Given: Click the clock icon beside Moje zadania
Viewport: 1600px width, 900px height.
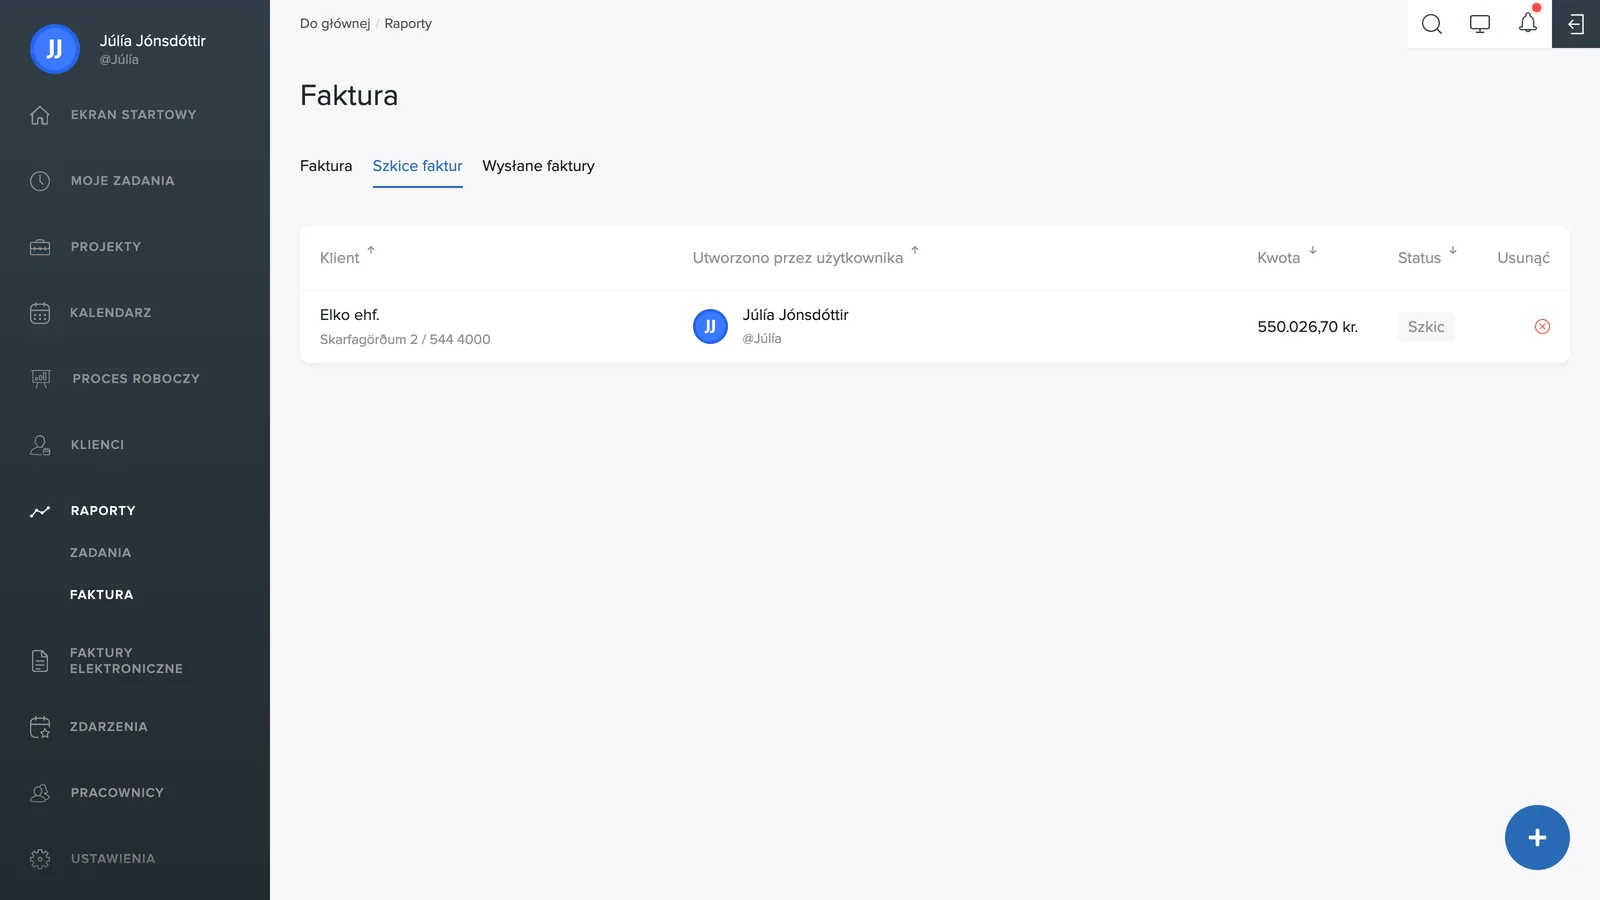Looking at the screenshot, I should coord(40,181).
